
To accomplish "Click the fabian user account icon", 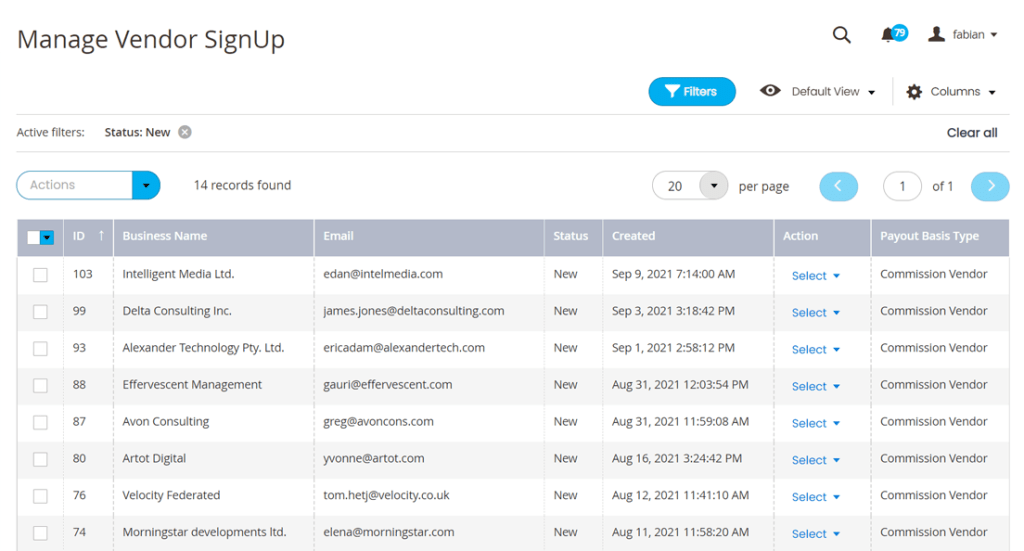I will [x=936, y=34].
